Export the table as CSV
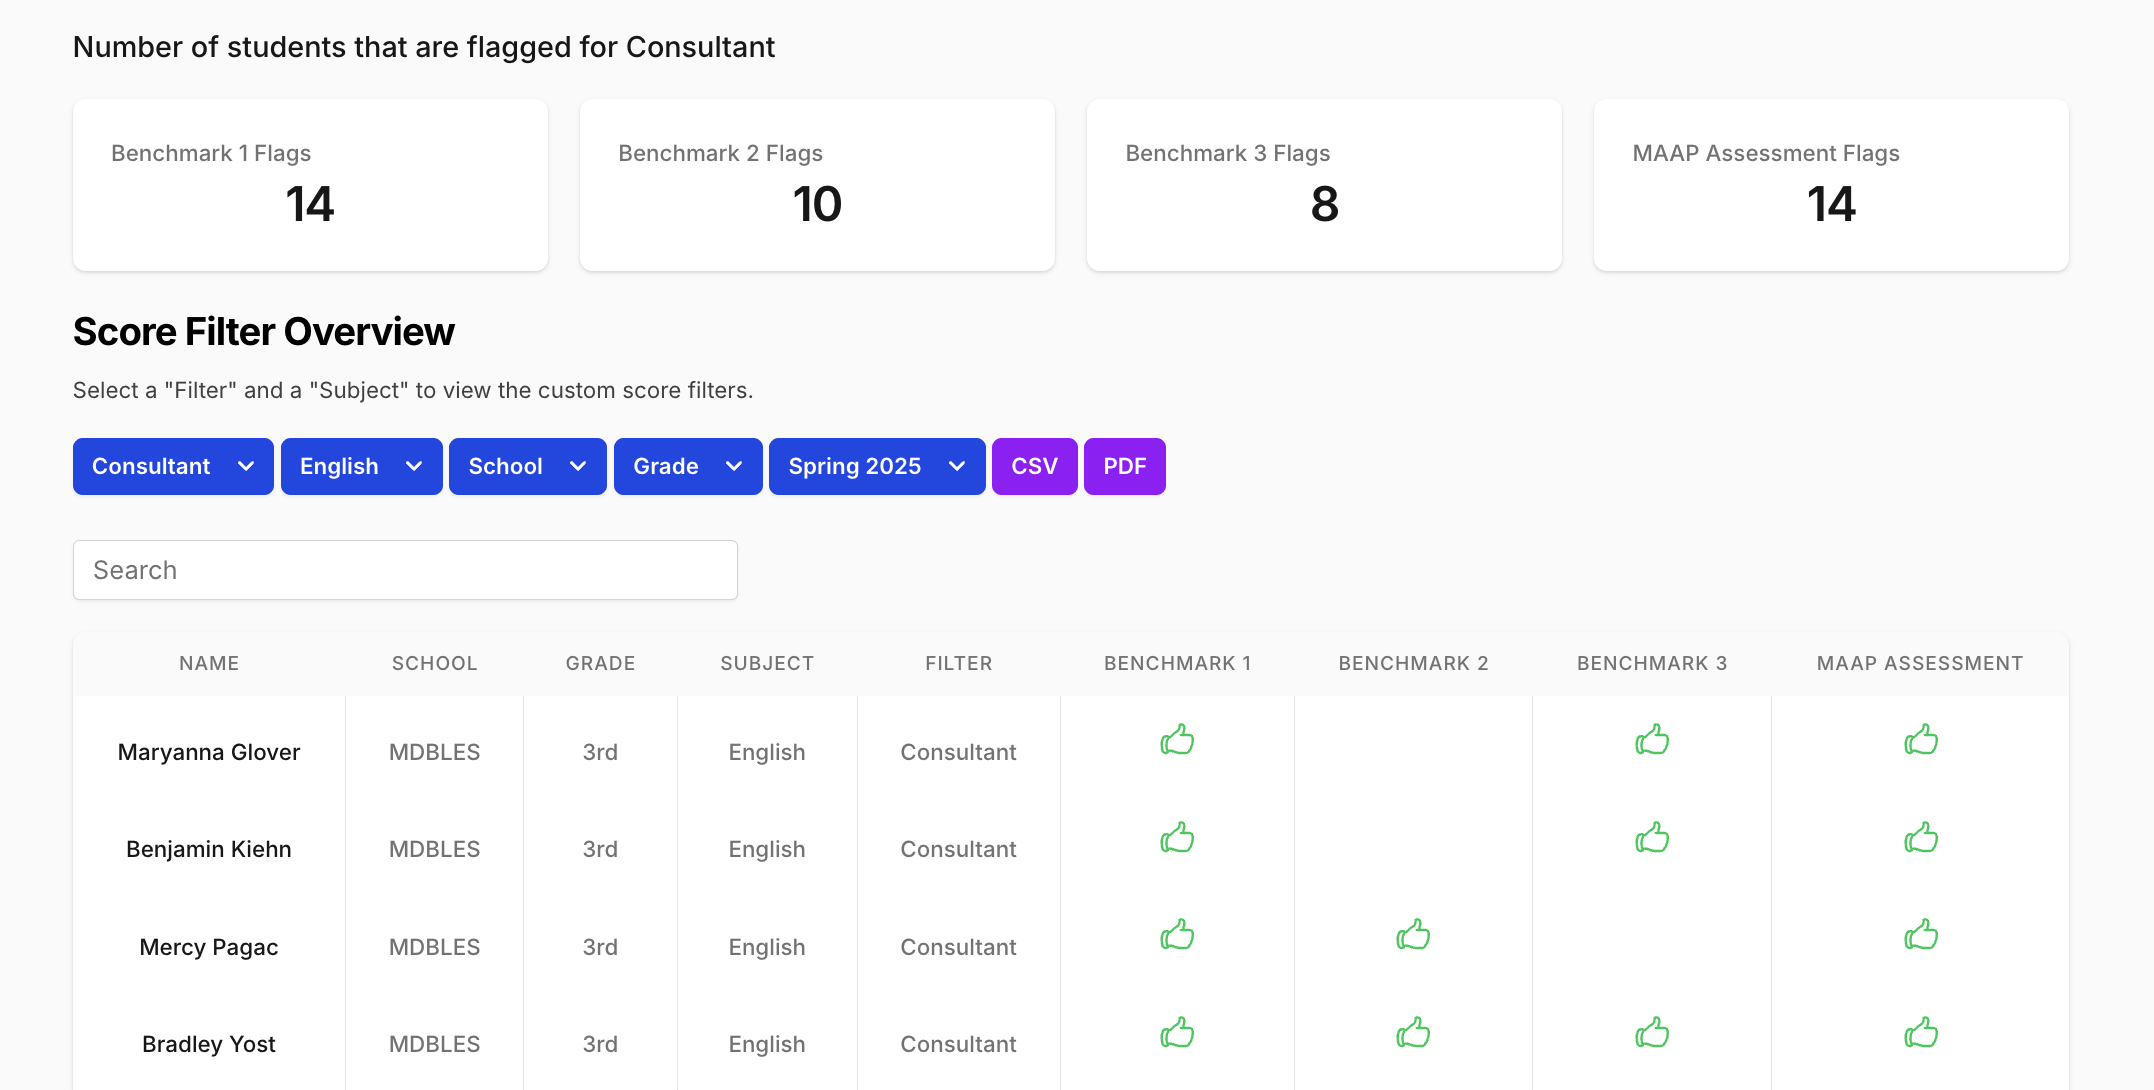This screenshot has width=2154, height=1090. click(1034, 466)
